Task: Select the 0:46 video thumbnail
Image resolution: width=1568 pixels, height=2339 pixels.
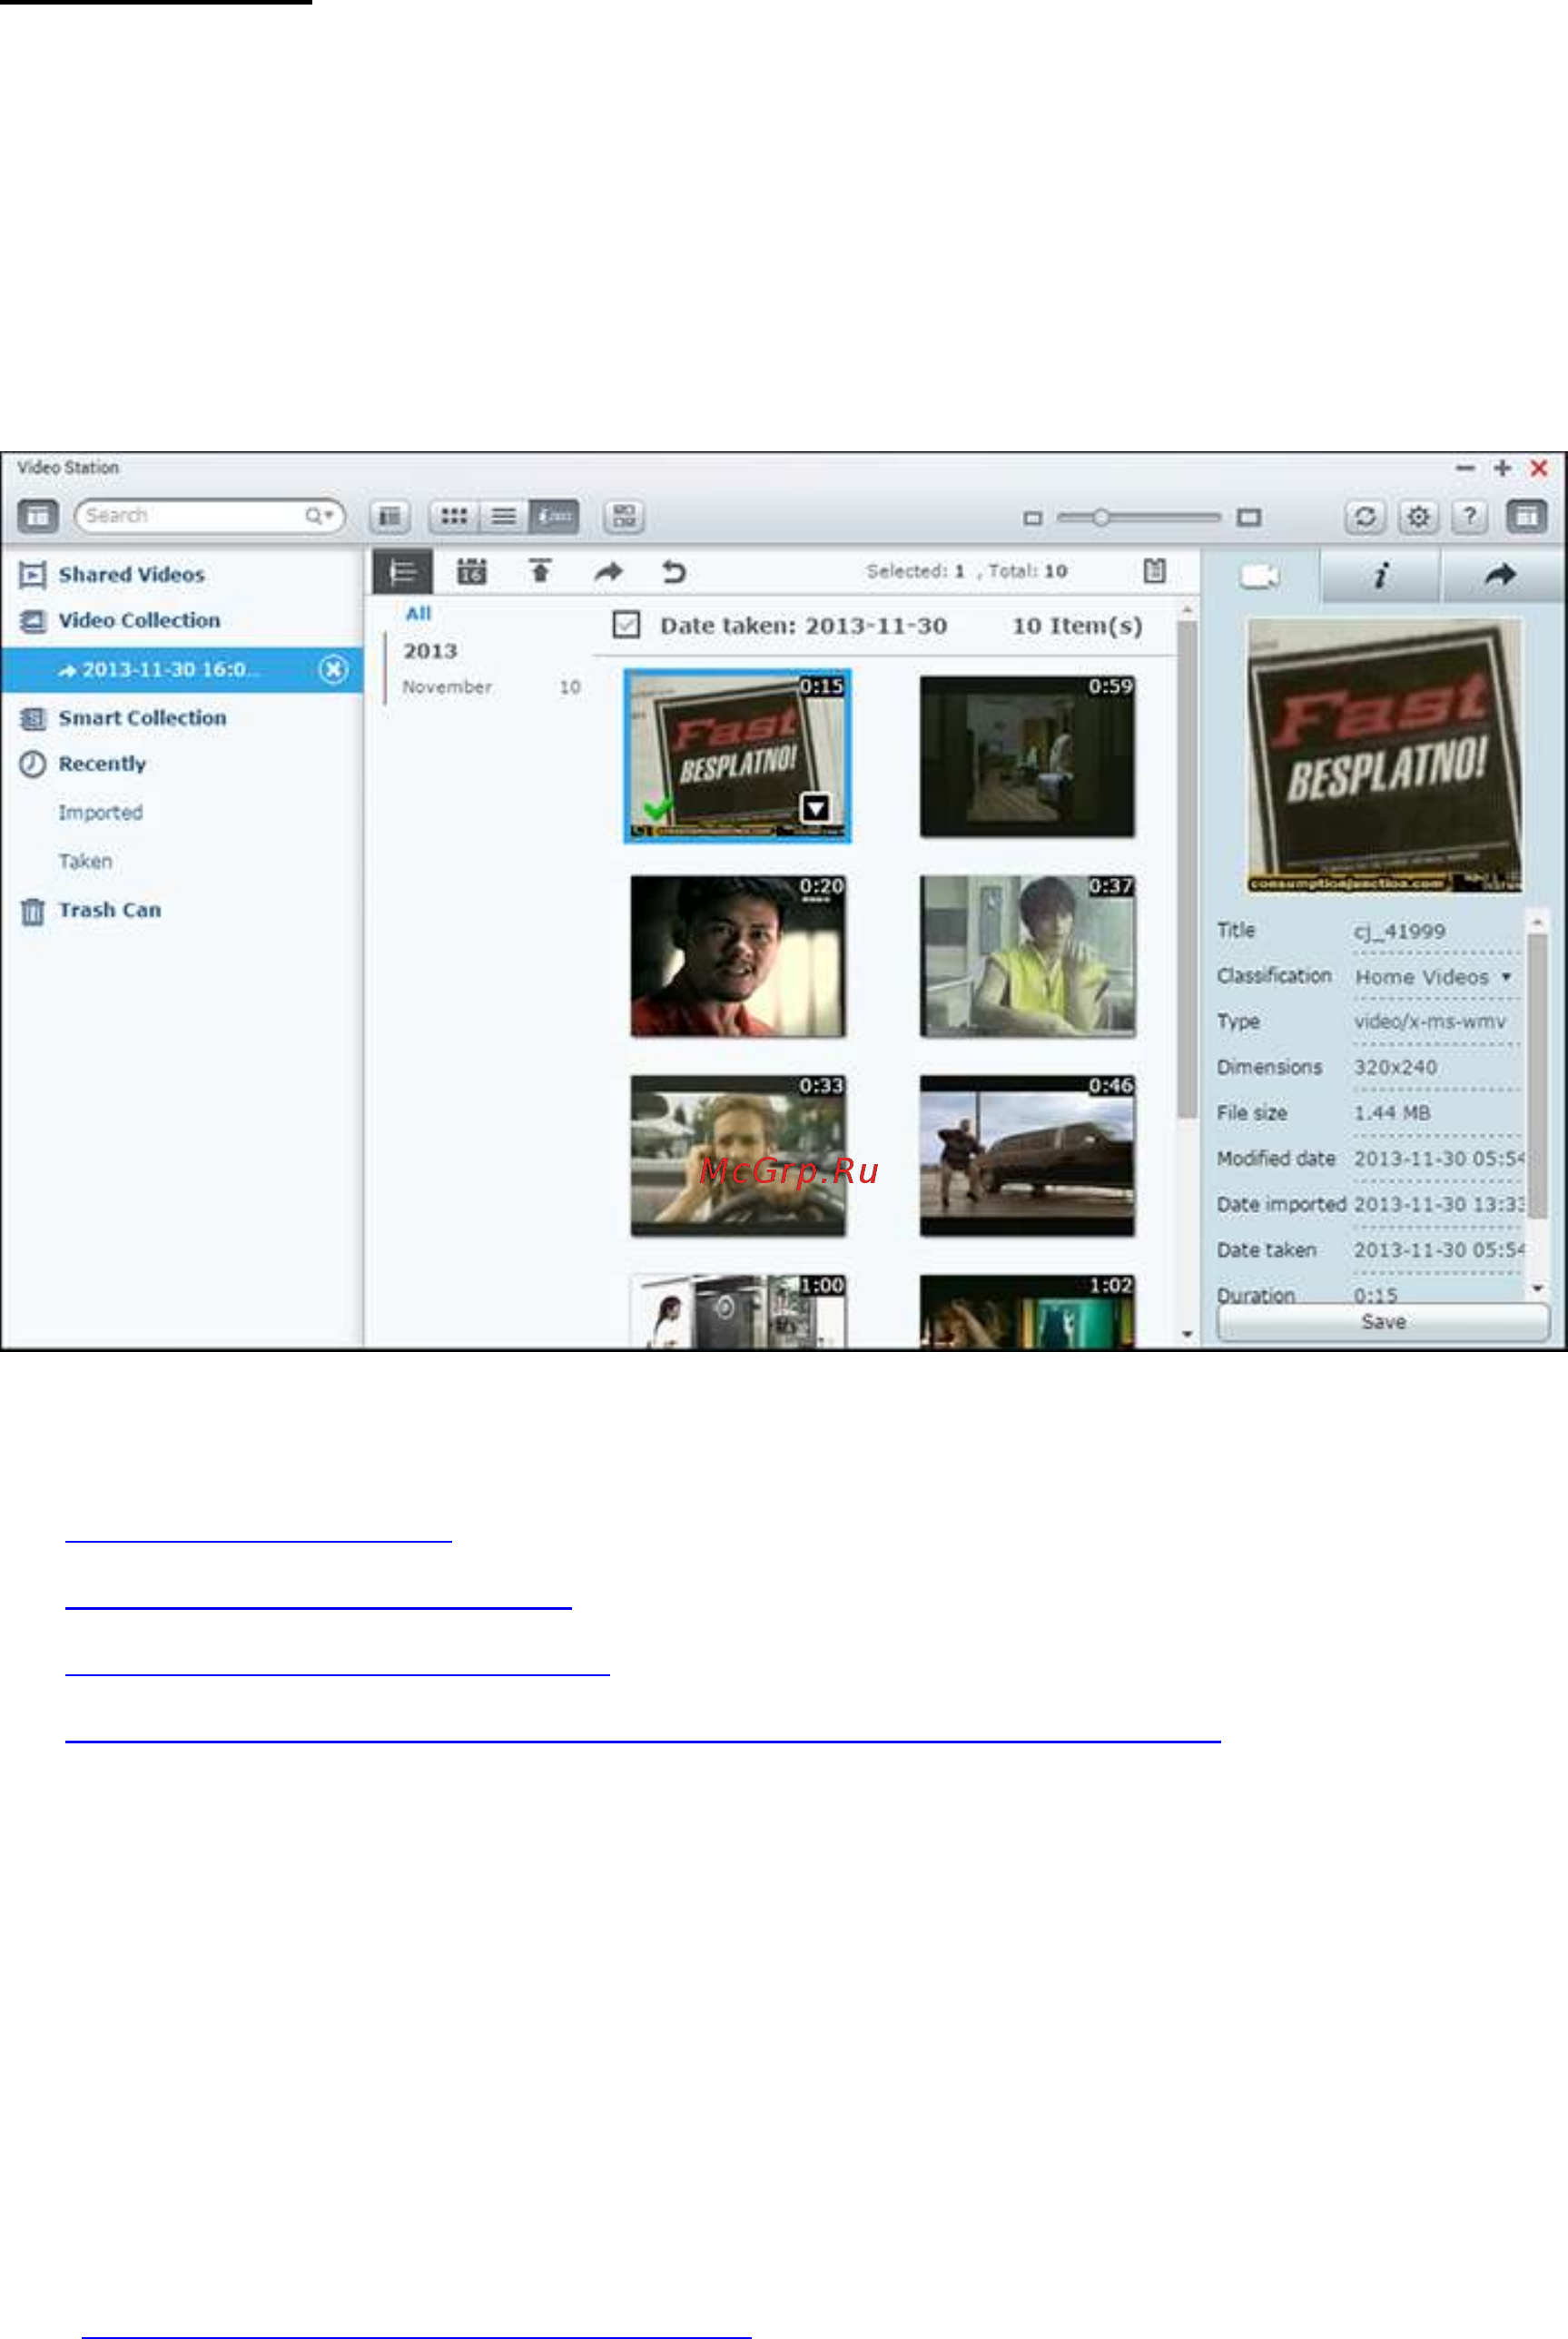Action: 1027,1156
